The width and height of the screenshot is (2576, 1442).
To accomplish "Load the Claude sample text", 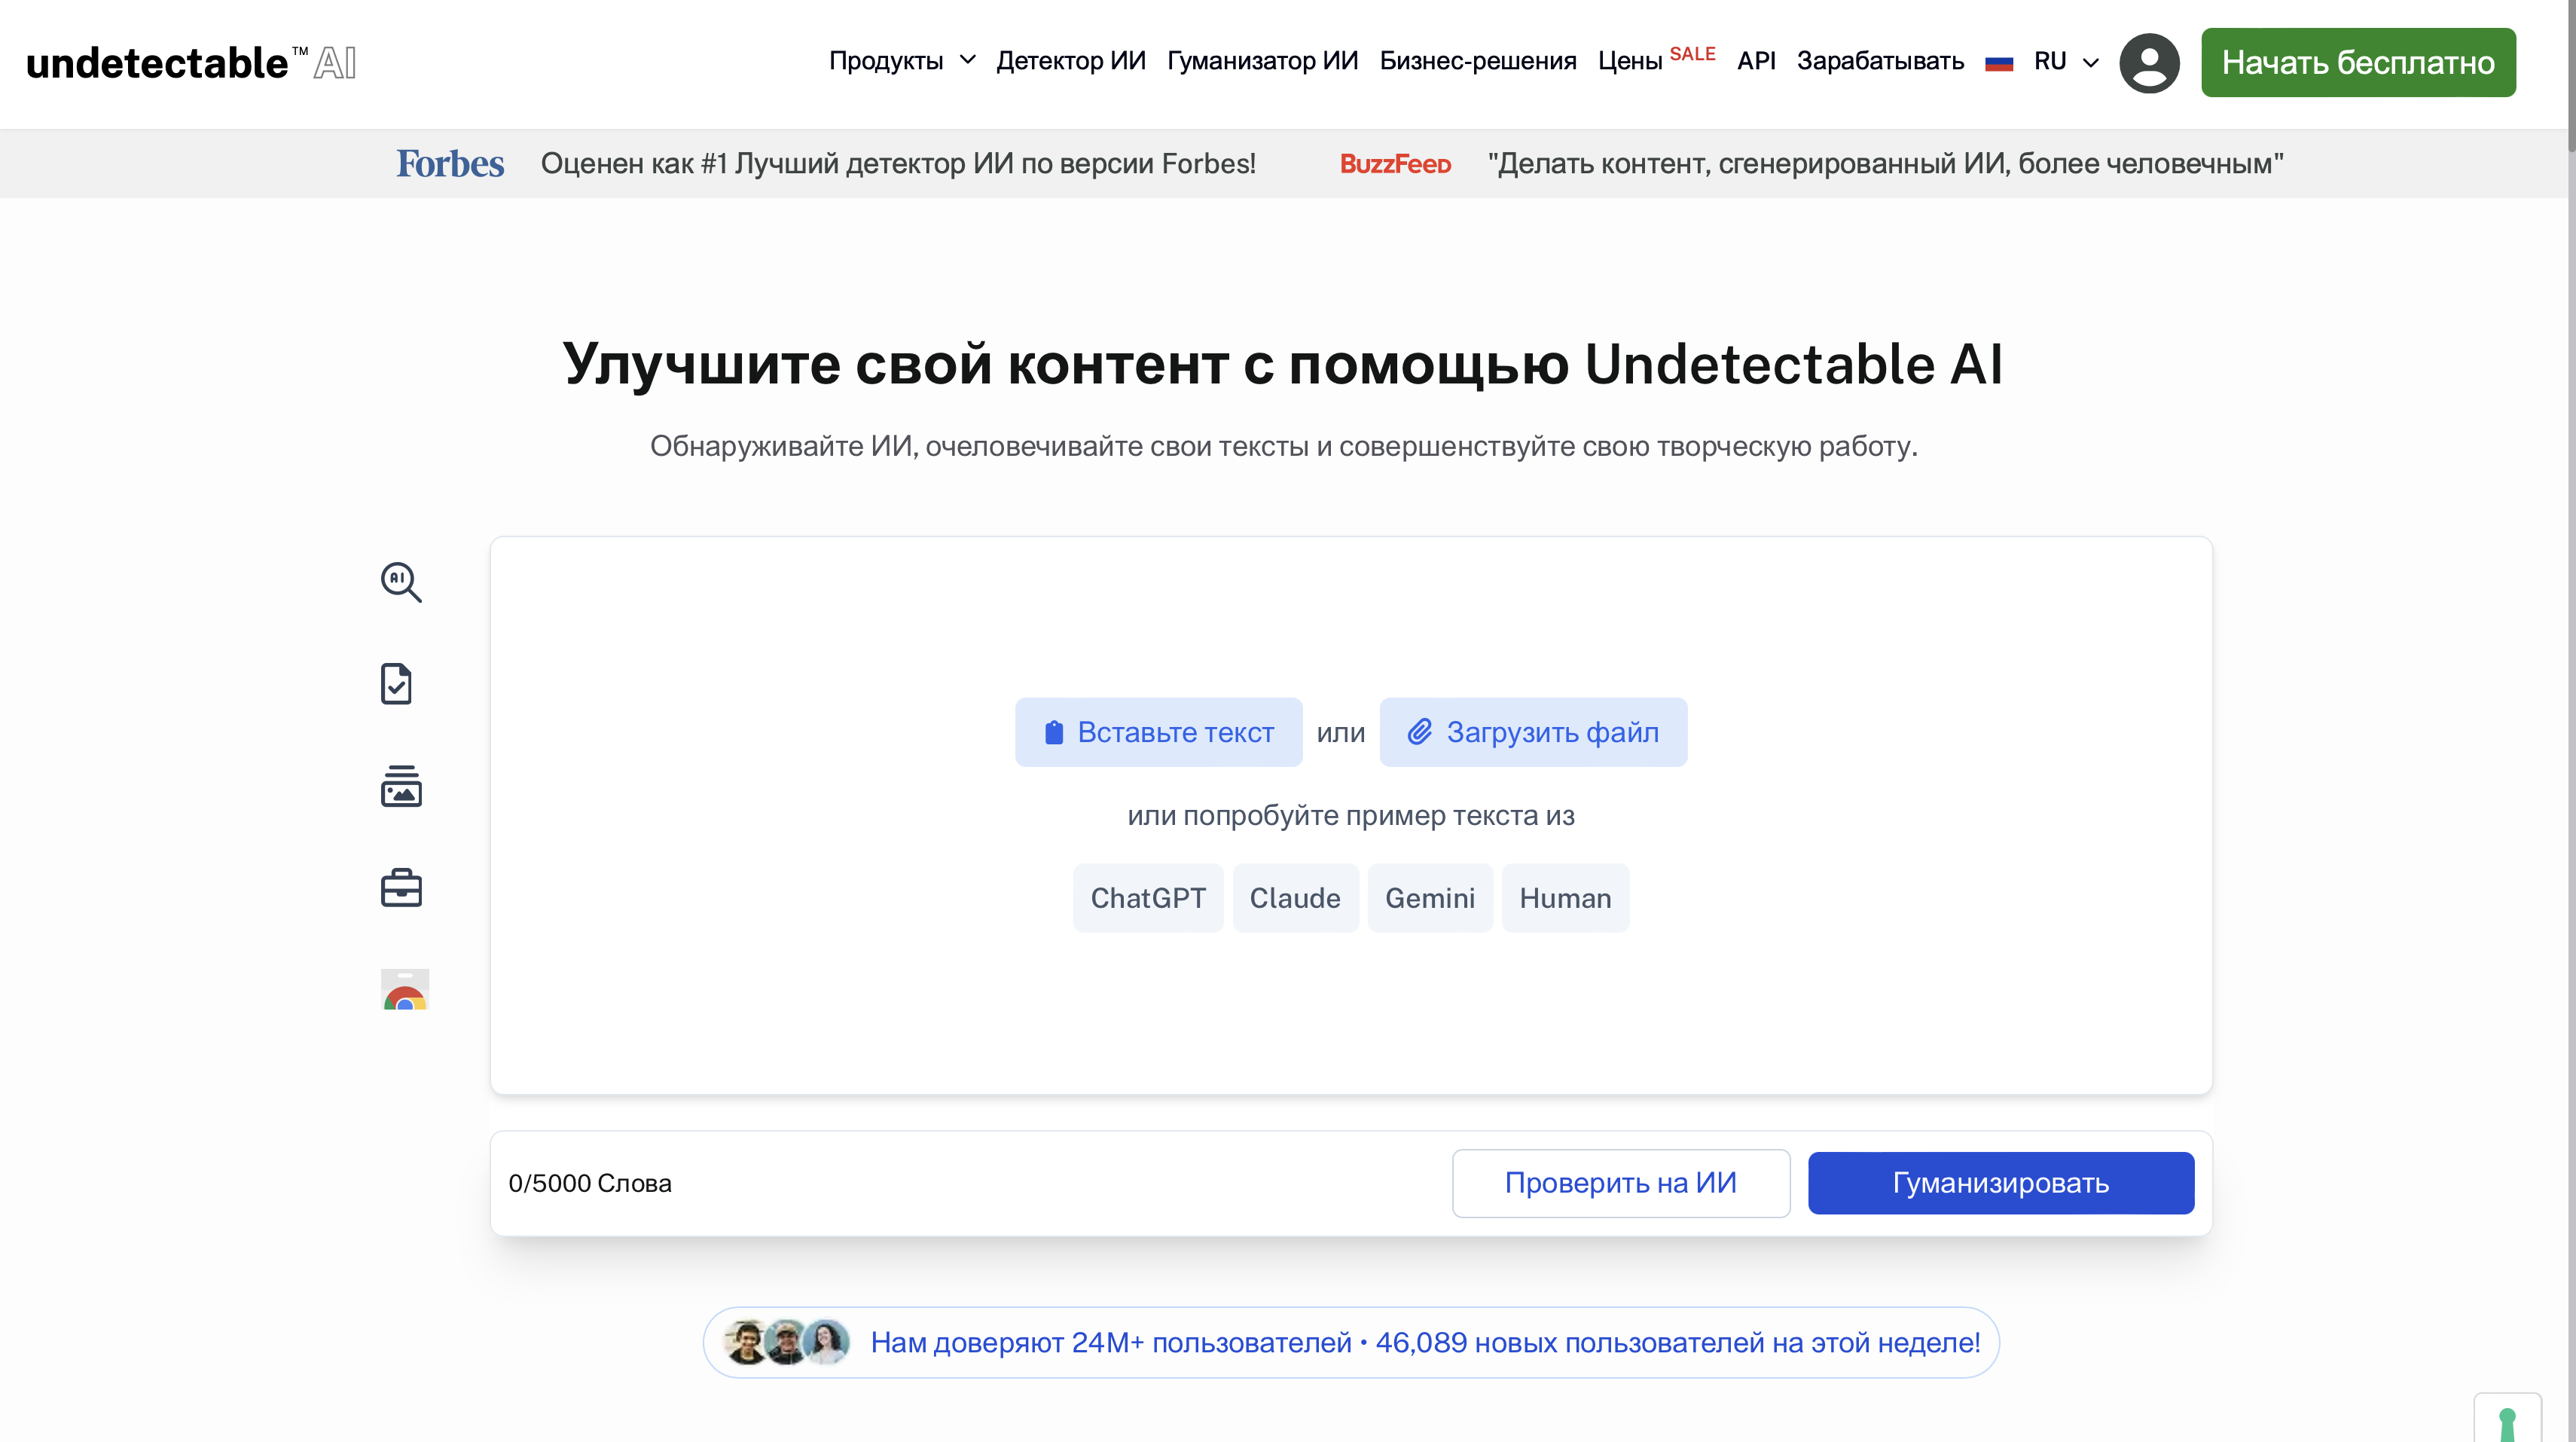I will tap(1295, 898).
